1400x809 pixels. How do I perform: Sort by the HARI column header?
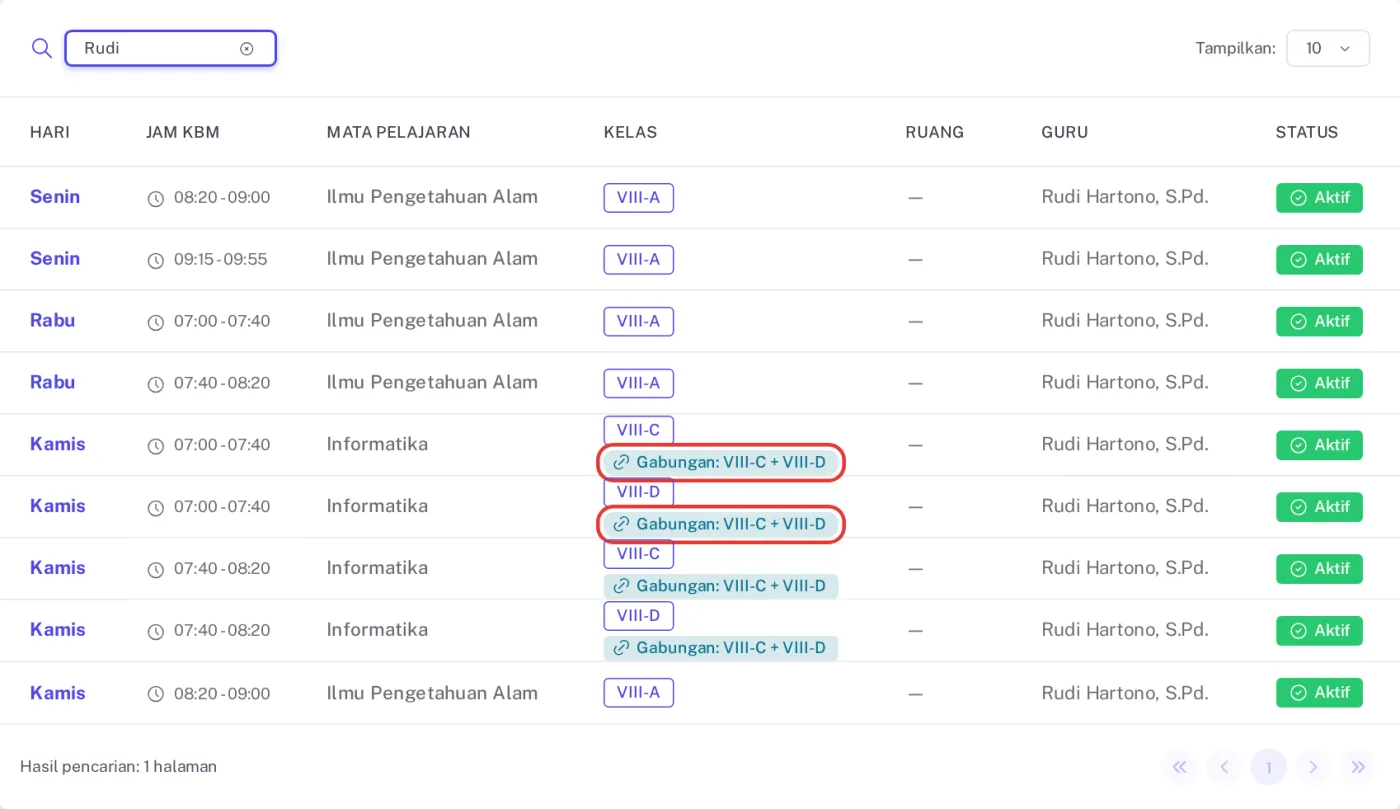(x=50, y=132)
